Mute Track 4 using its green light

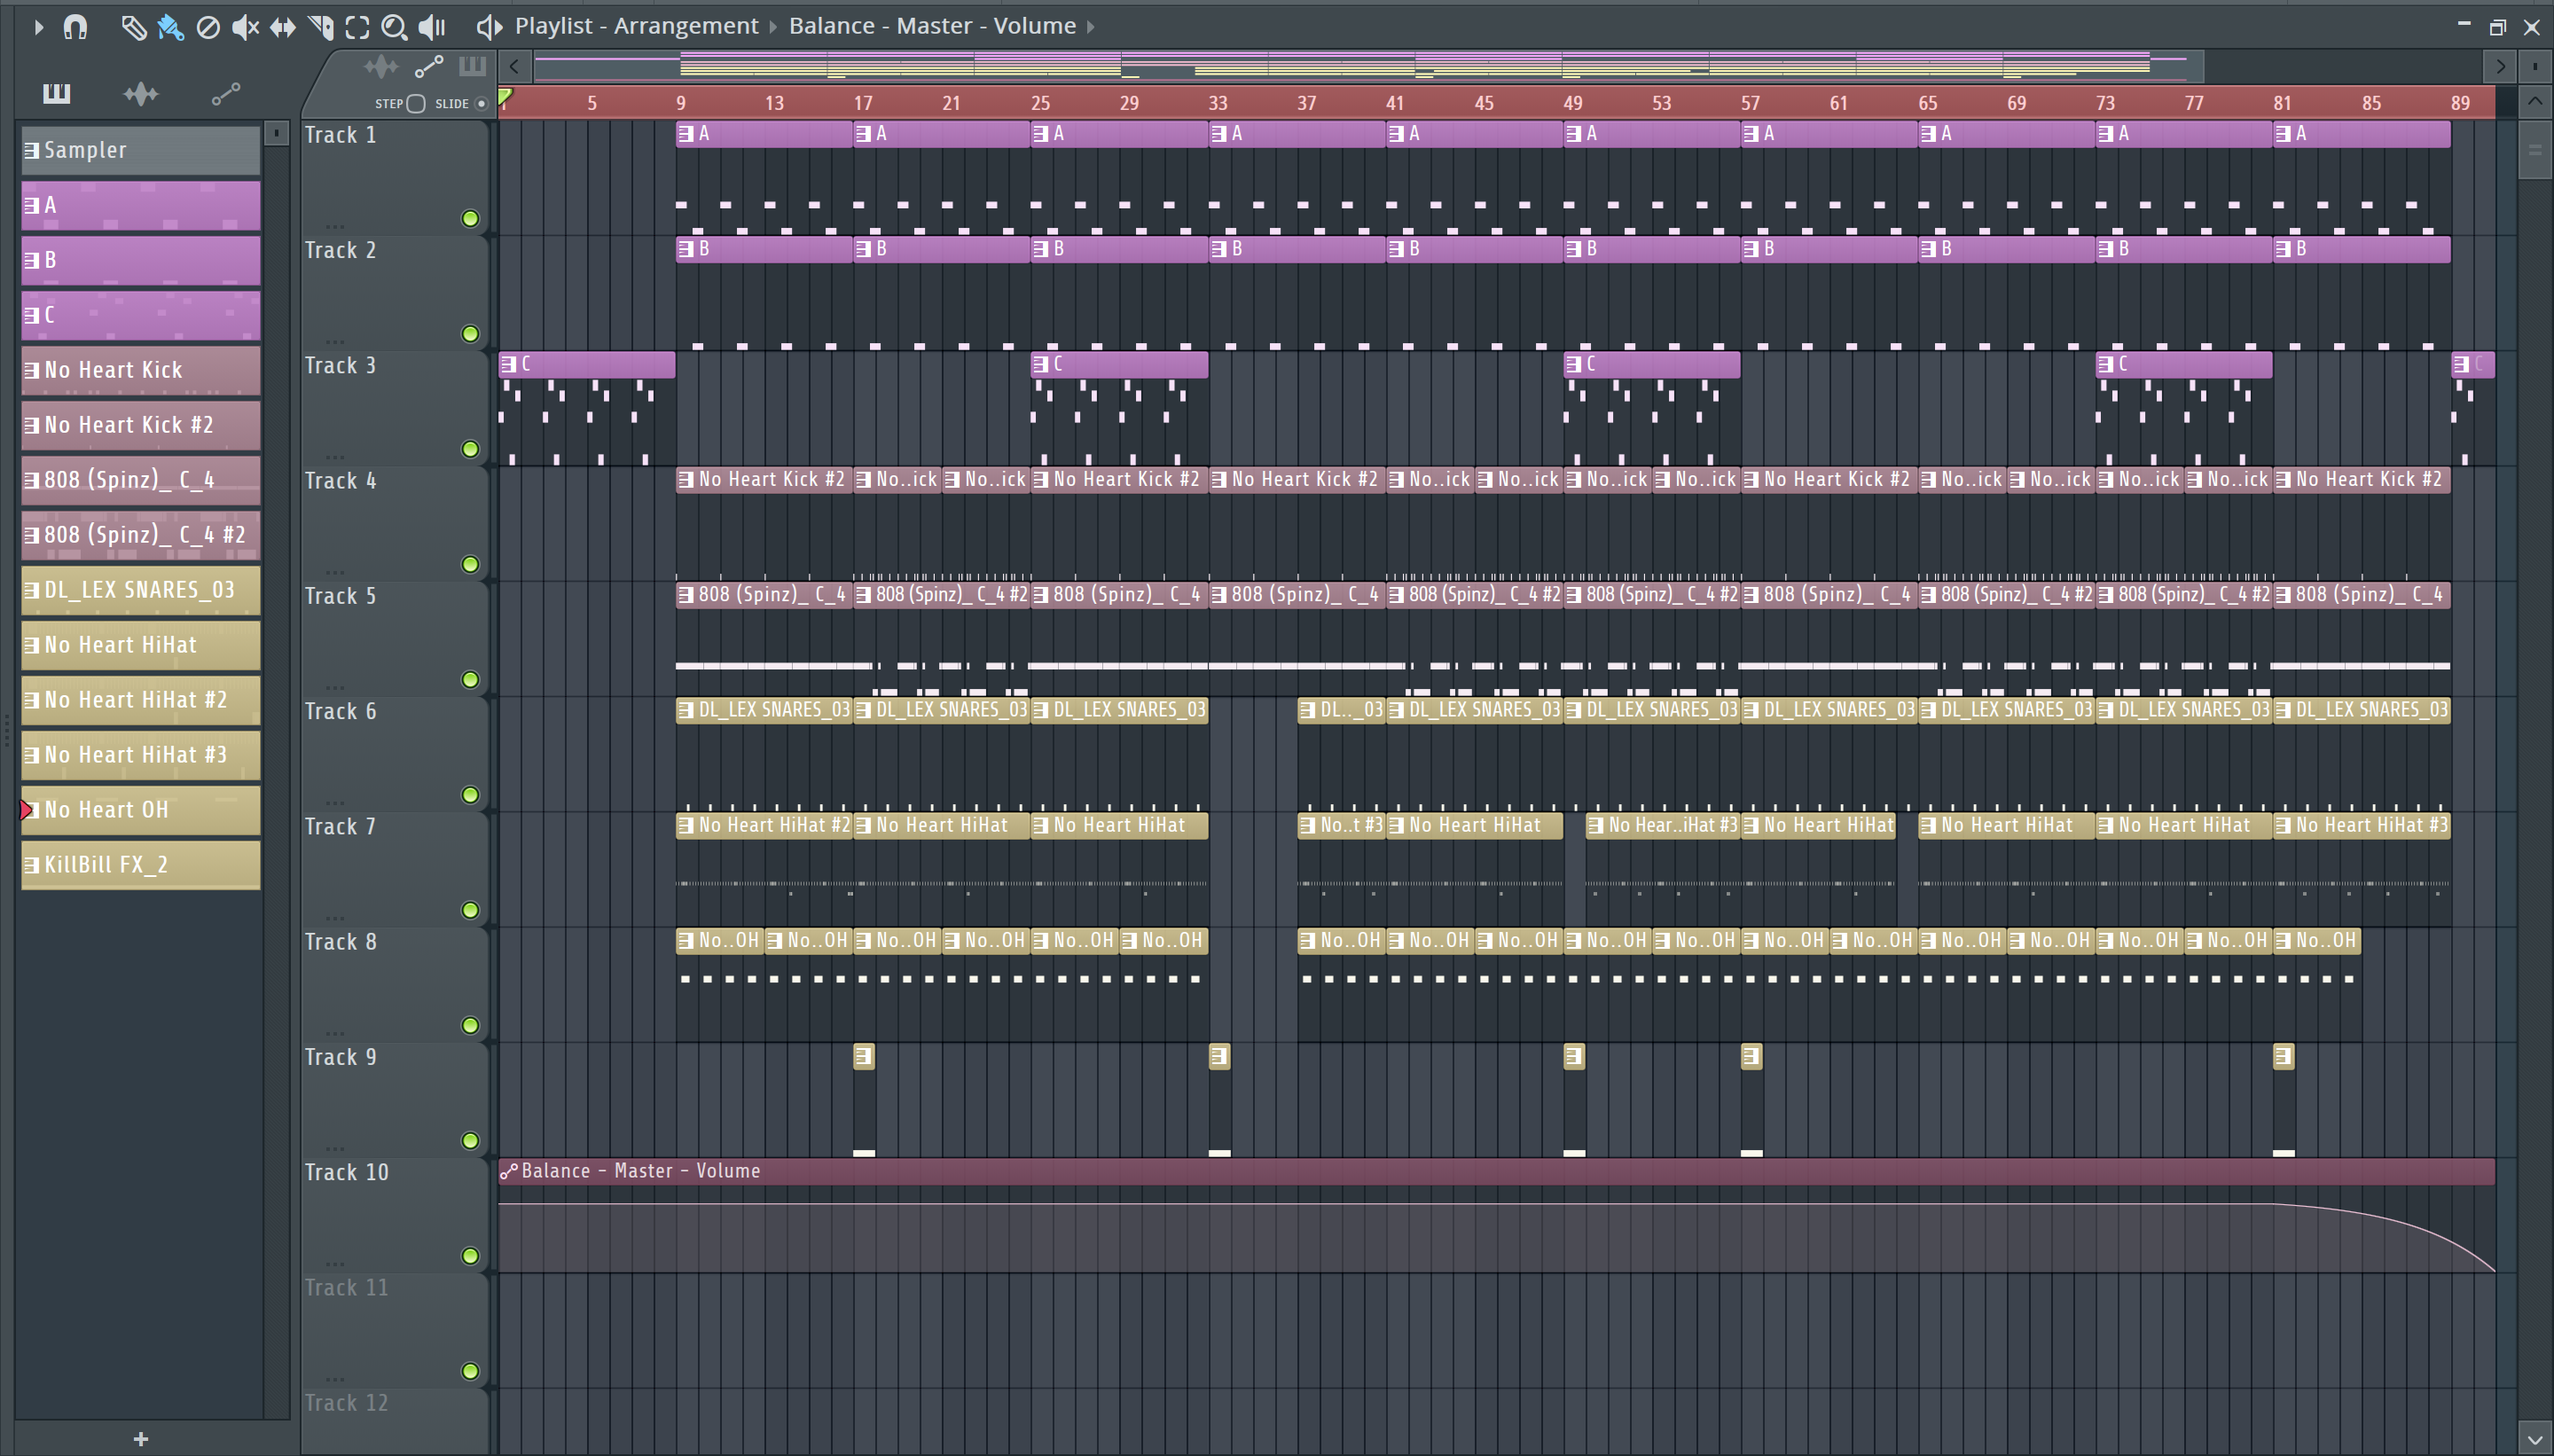470,564
